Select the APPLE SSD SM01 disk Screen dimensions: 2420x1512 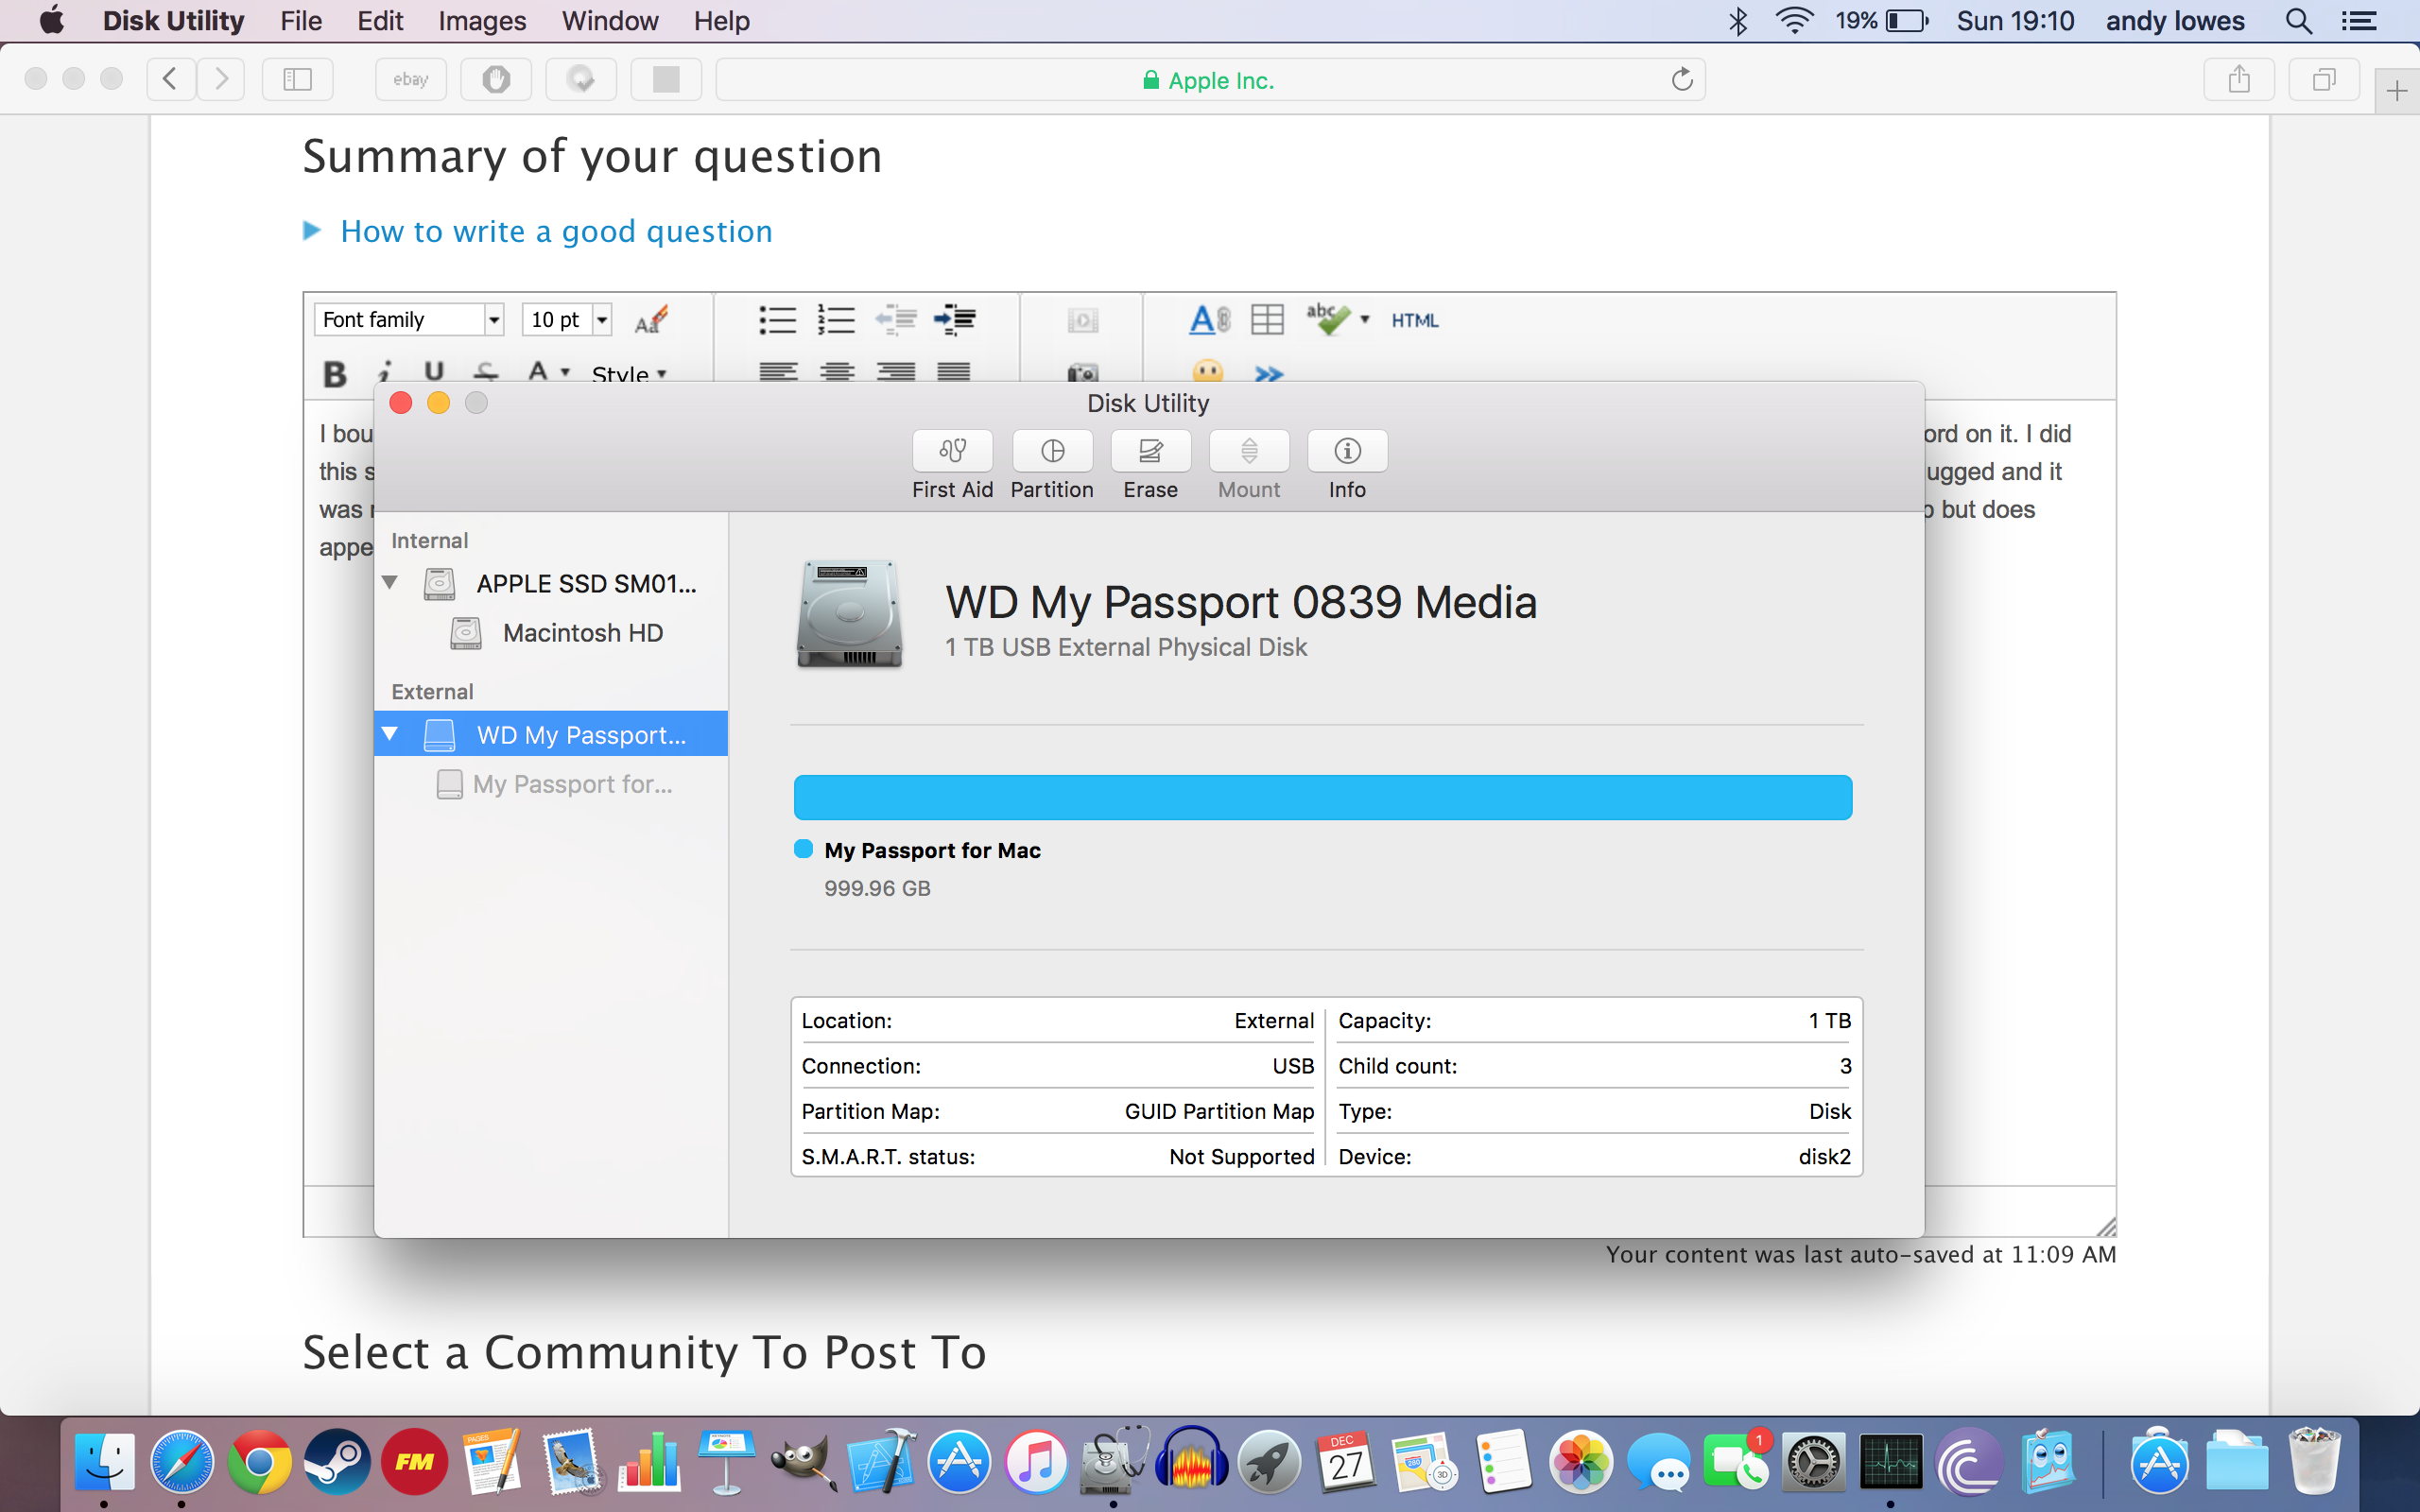click(551, 583)
